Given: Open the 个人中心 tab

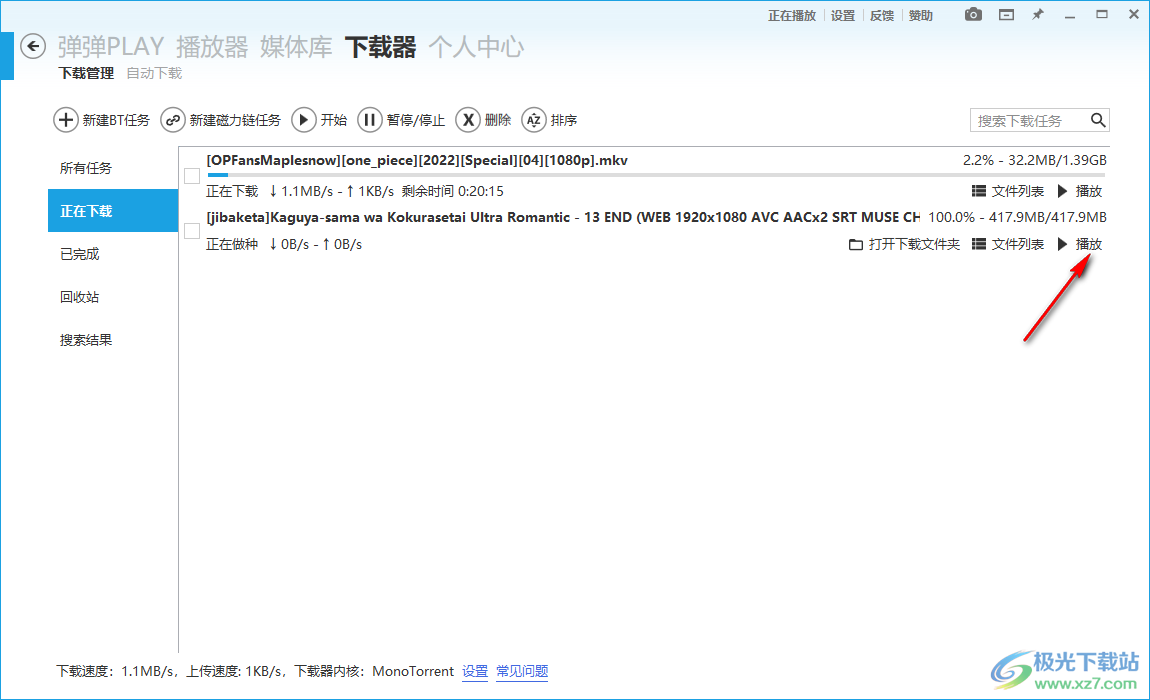Looking at the screenshot, I should [x=476, y=47].
